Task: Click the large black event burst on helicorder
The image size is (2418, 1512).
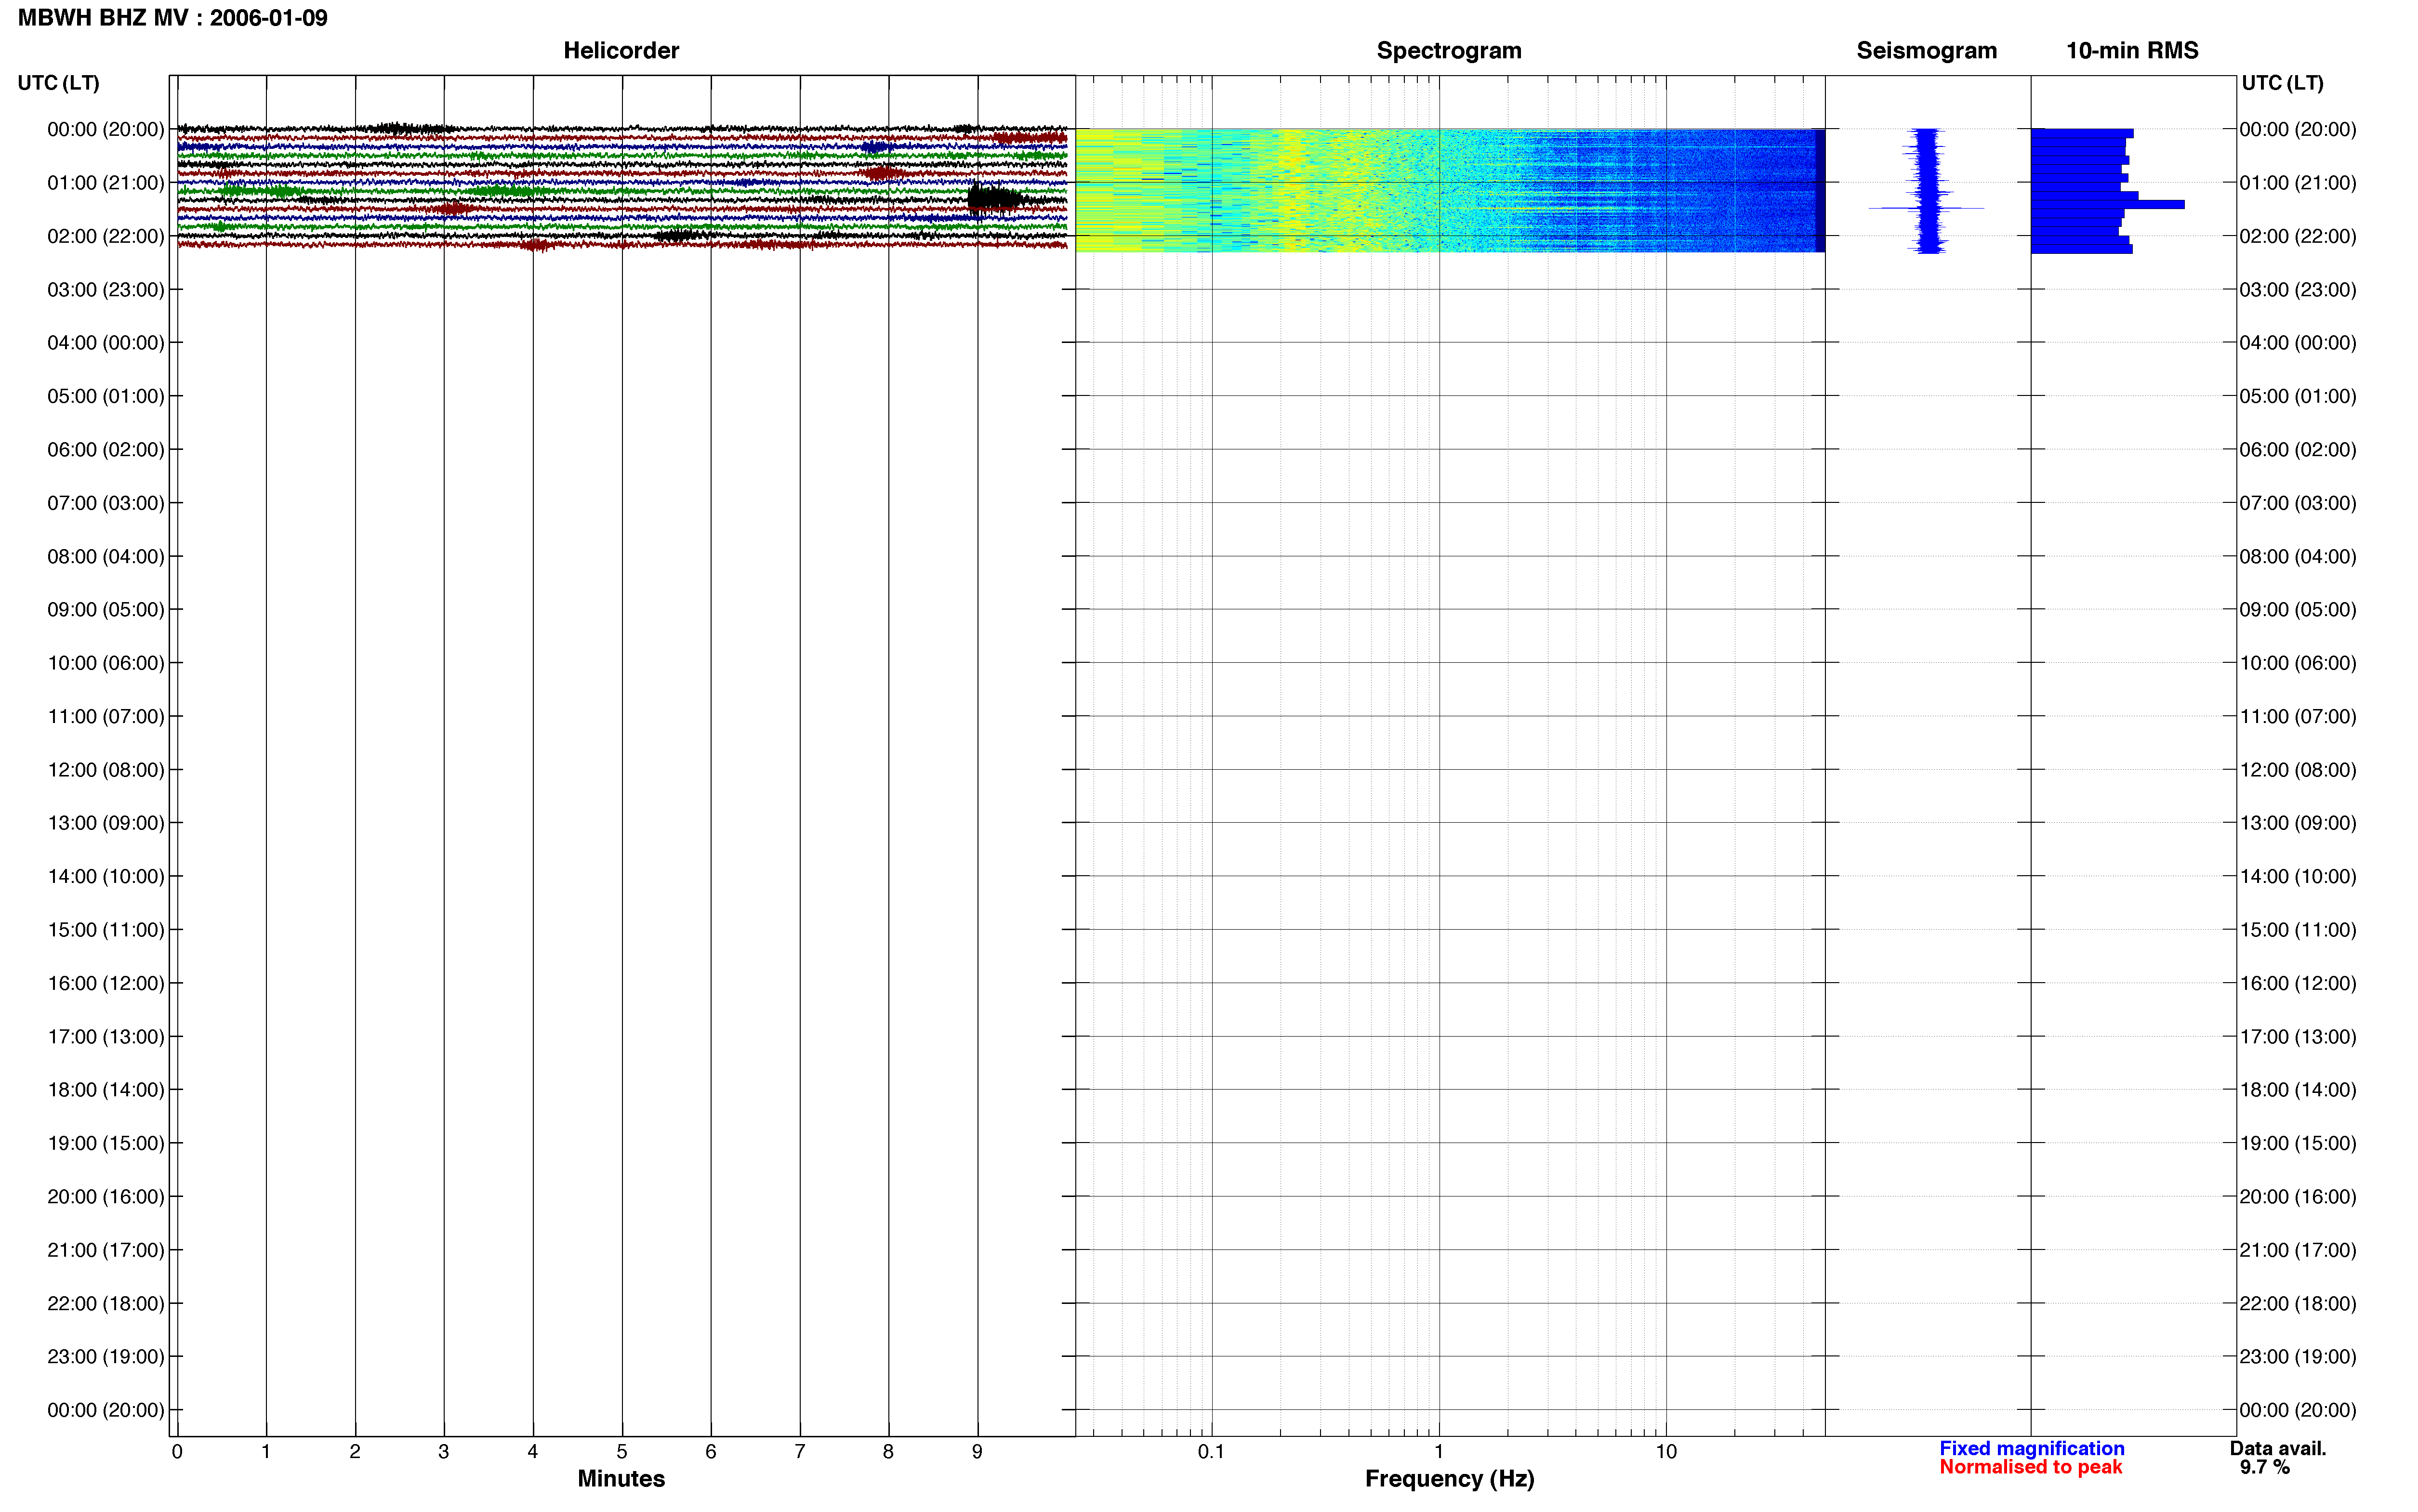Action: point(993,198)
